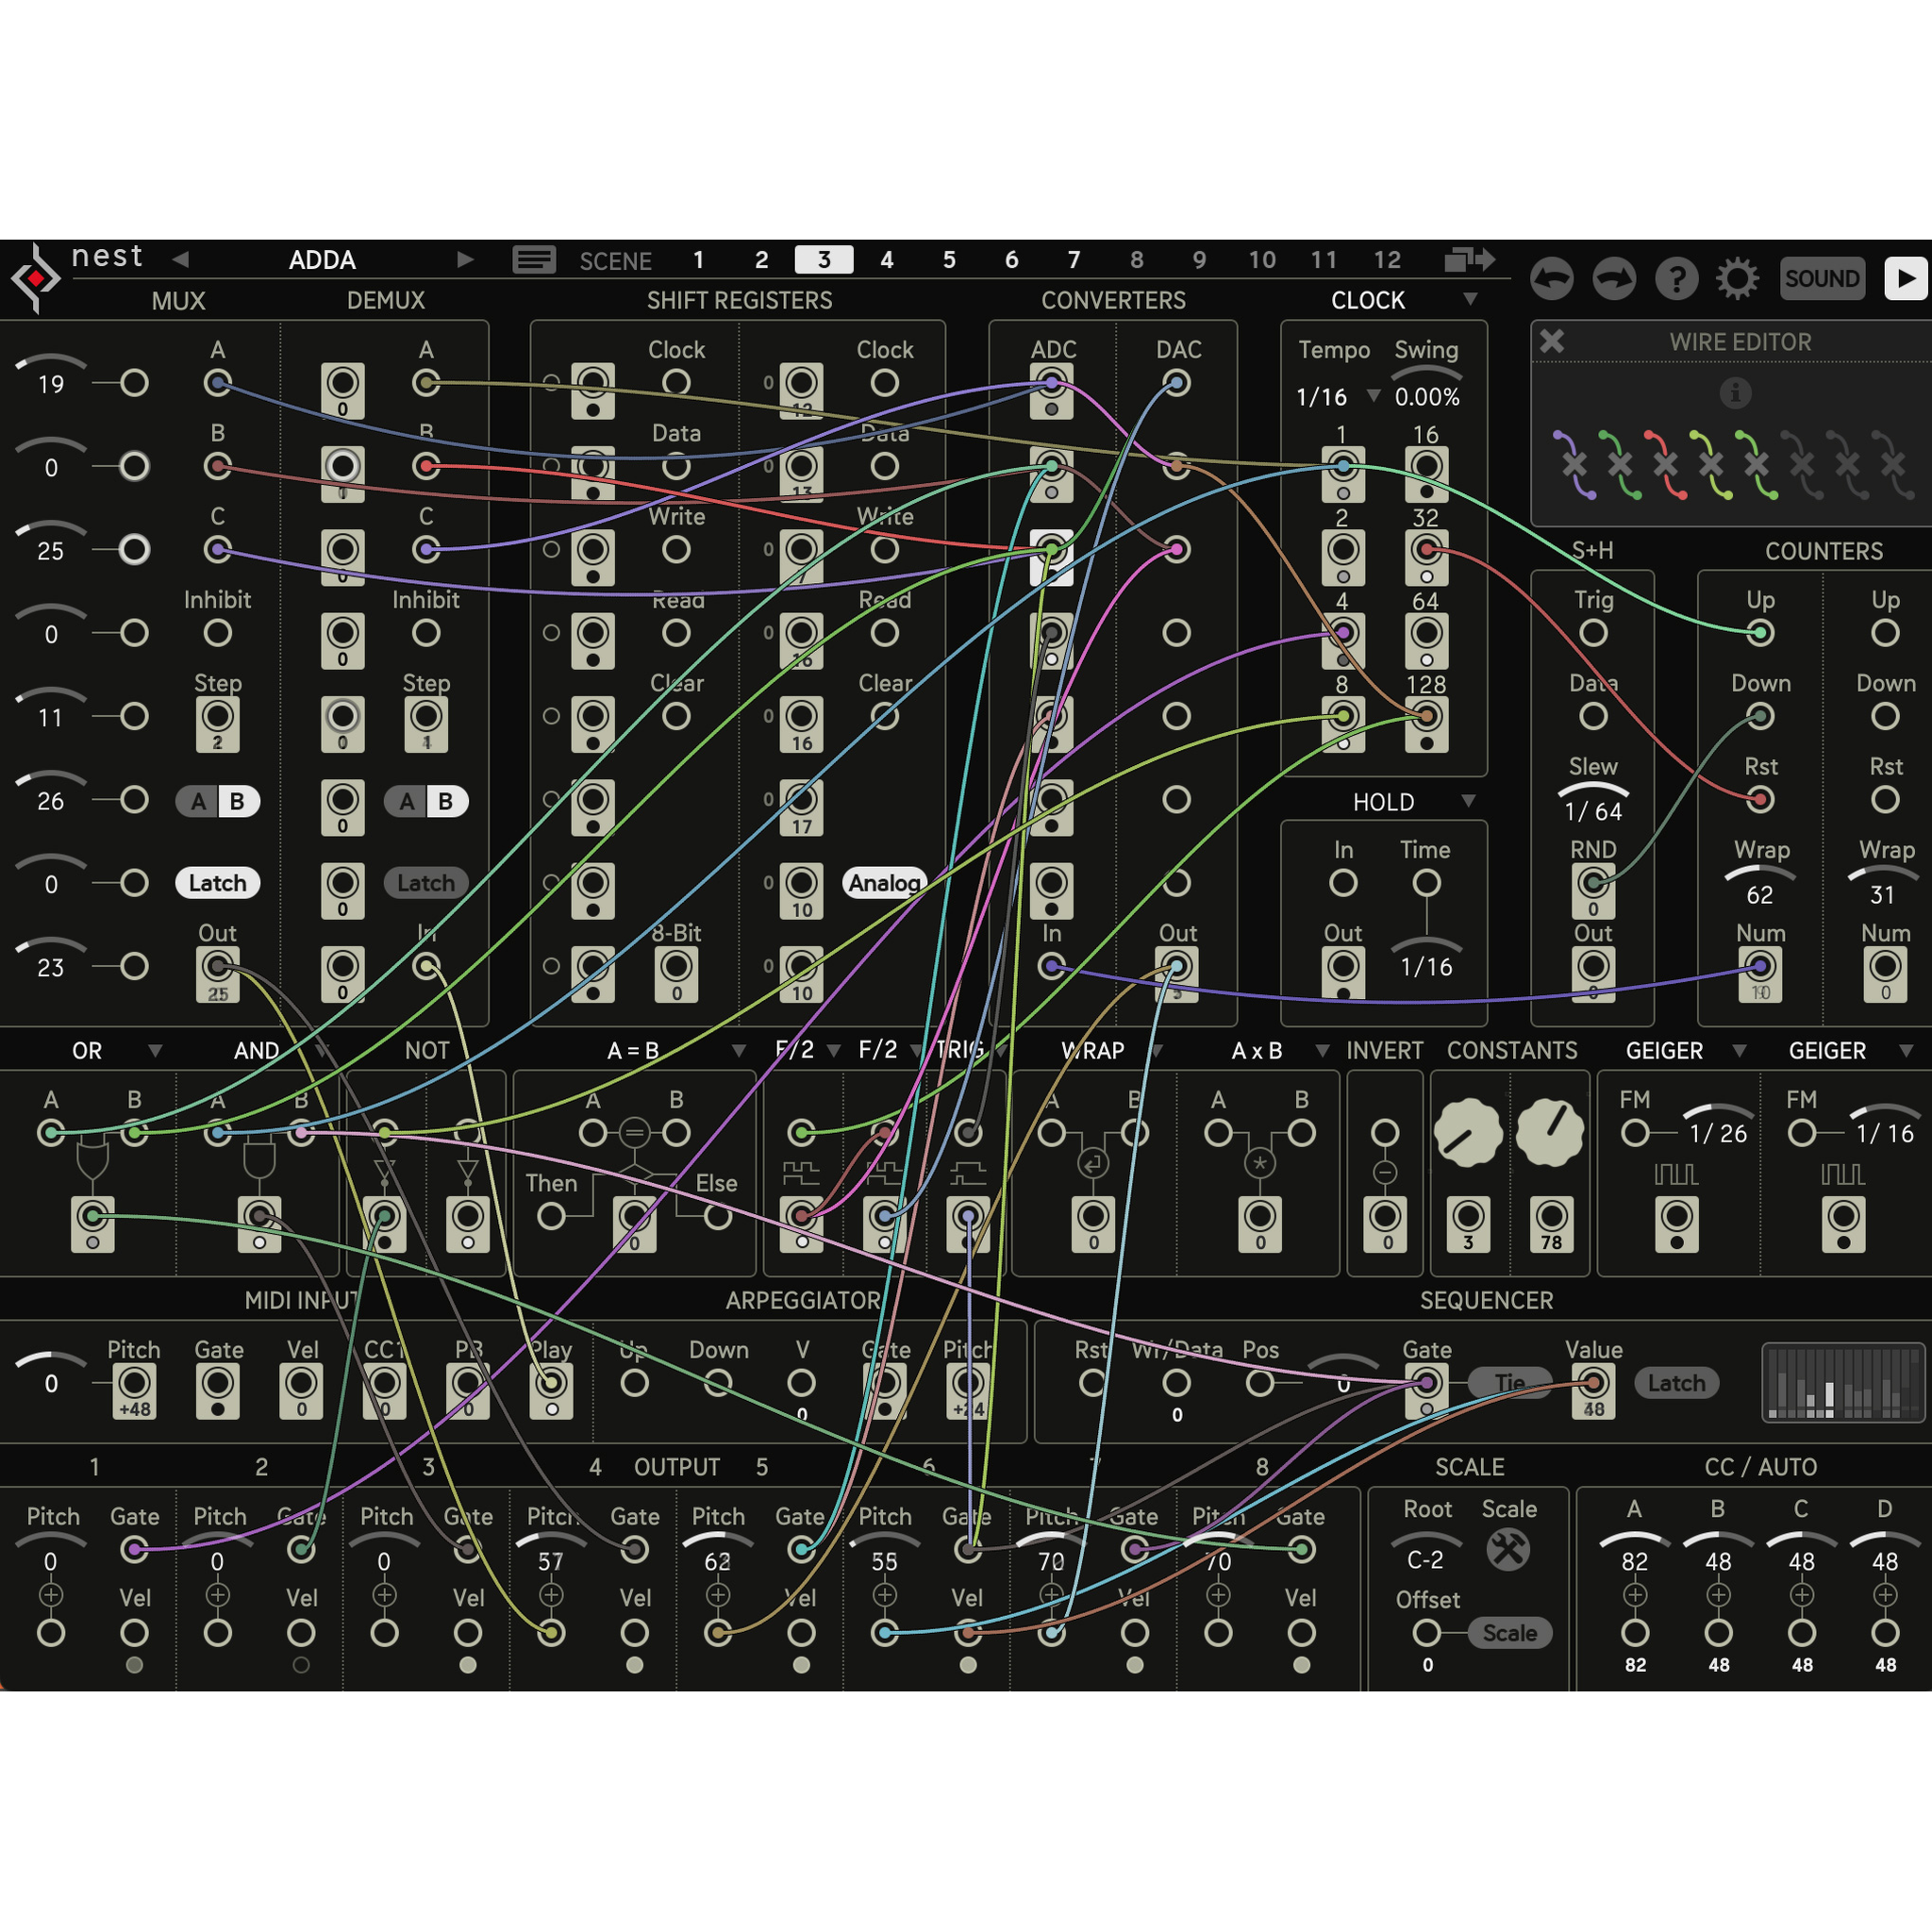Click the redo arrow icon

click(x=1613, y=278)
